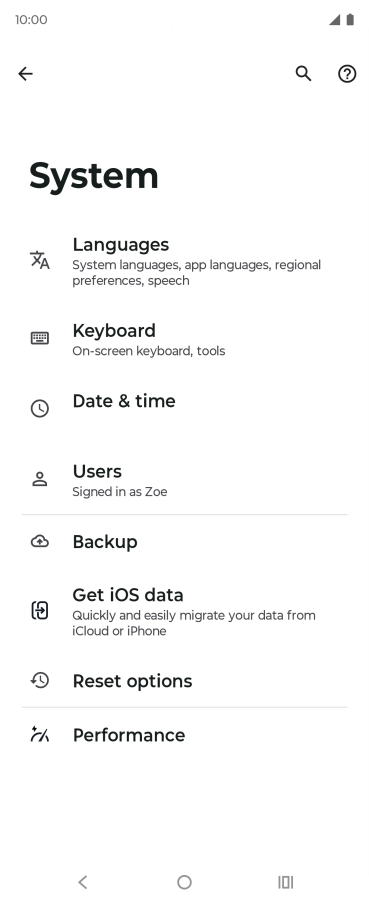369x904 pixels.
Task: Open Keyboard settings entry
Action: coord(184,340)
